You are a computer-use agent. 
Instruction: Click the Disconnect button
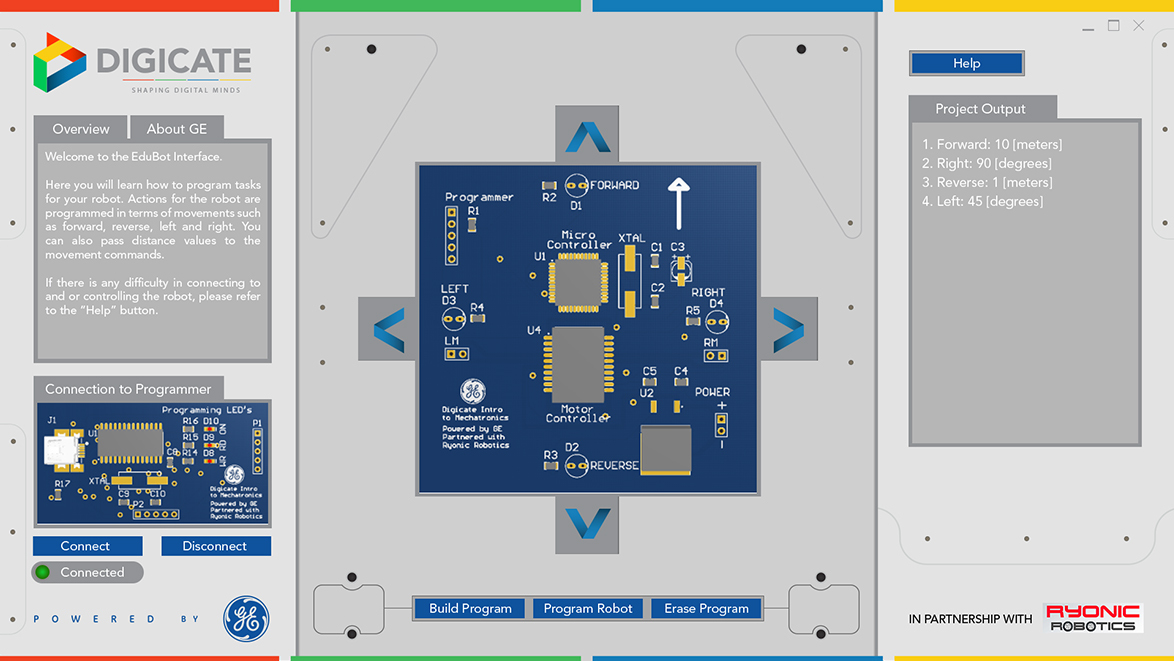click(216, 546)
